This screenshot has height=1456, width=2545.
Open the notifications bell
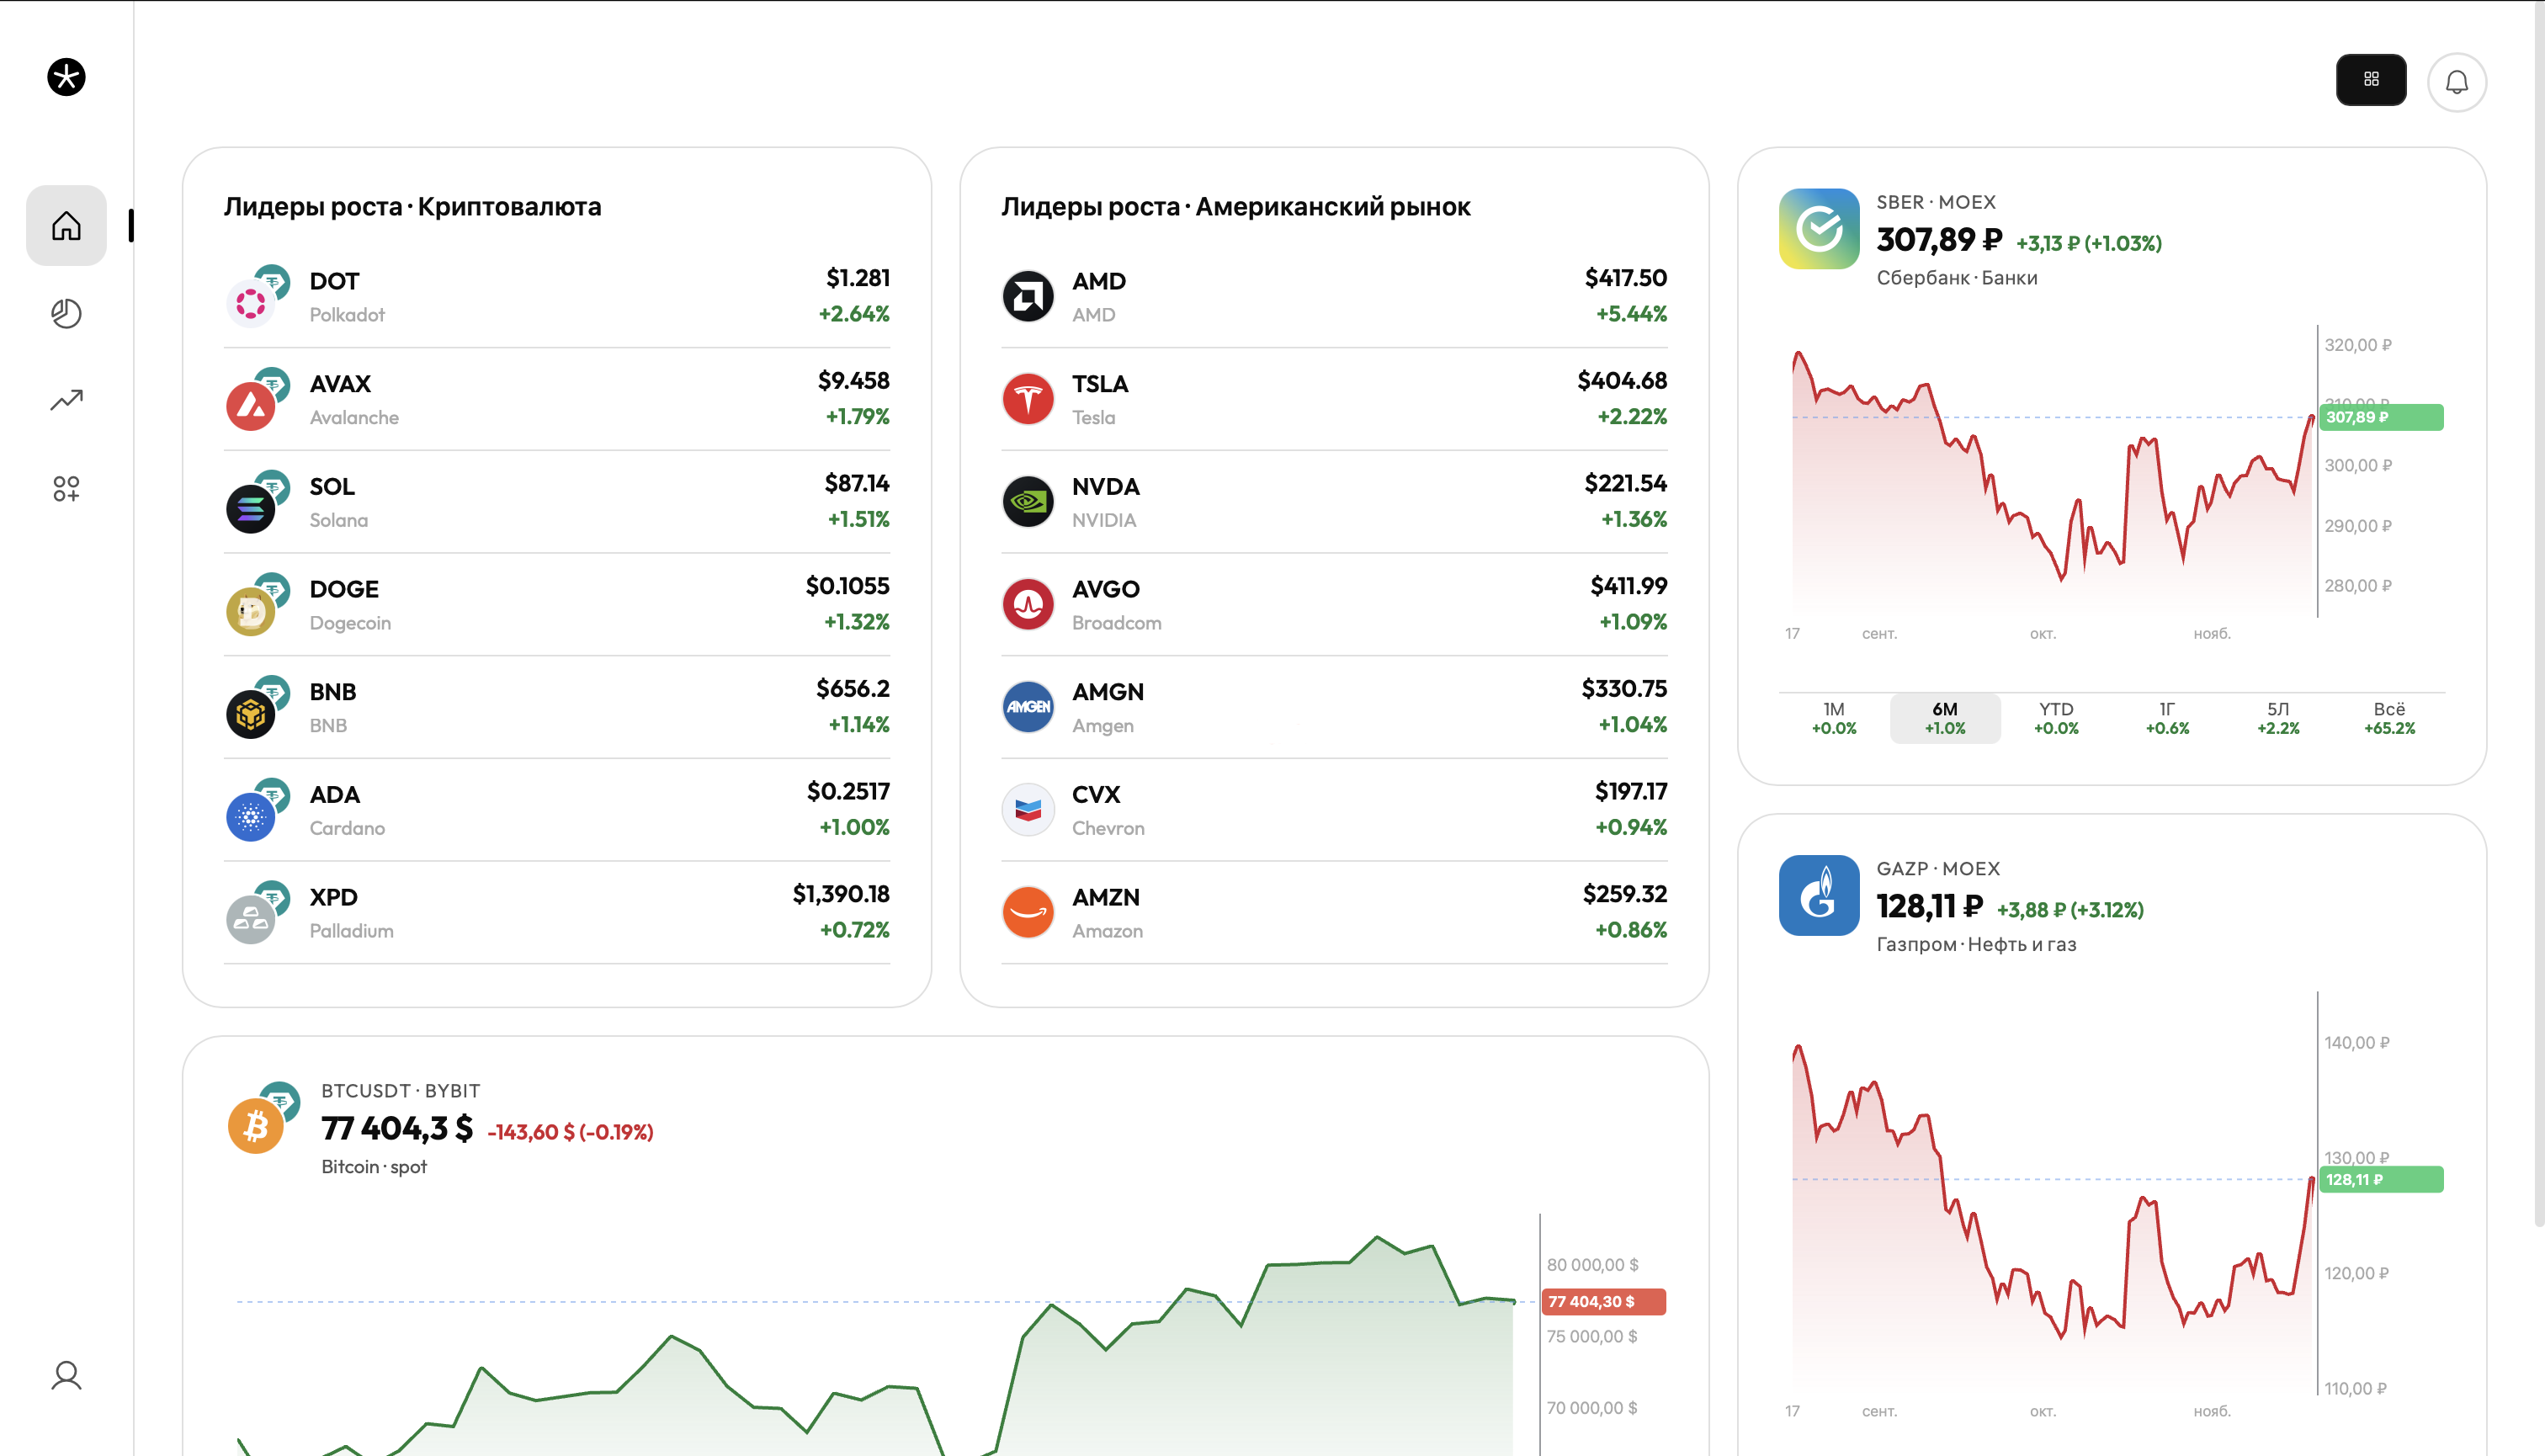[2457, 81]
